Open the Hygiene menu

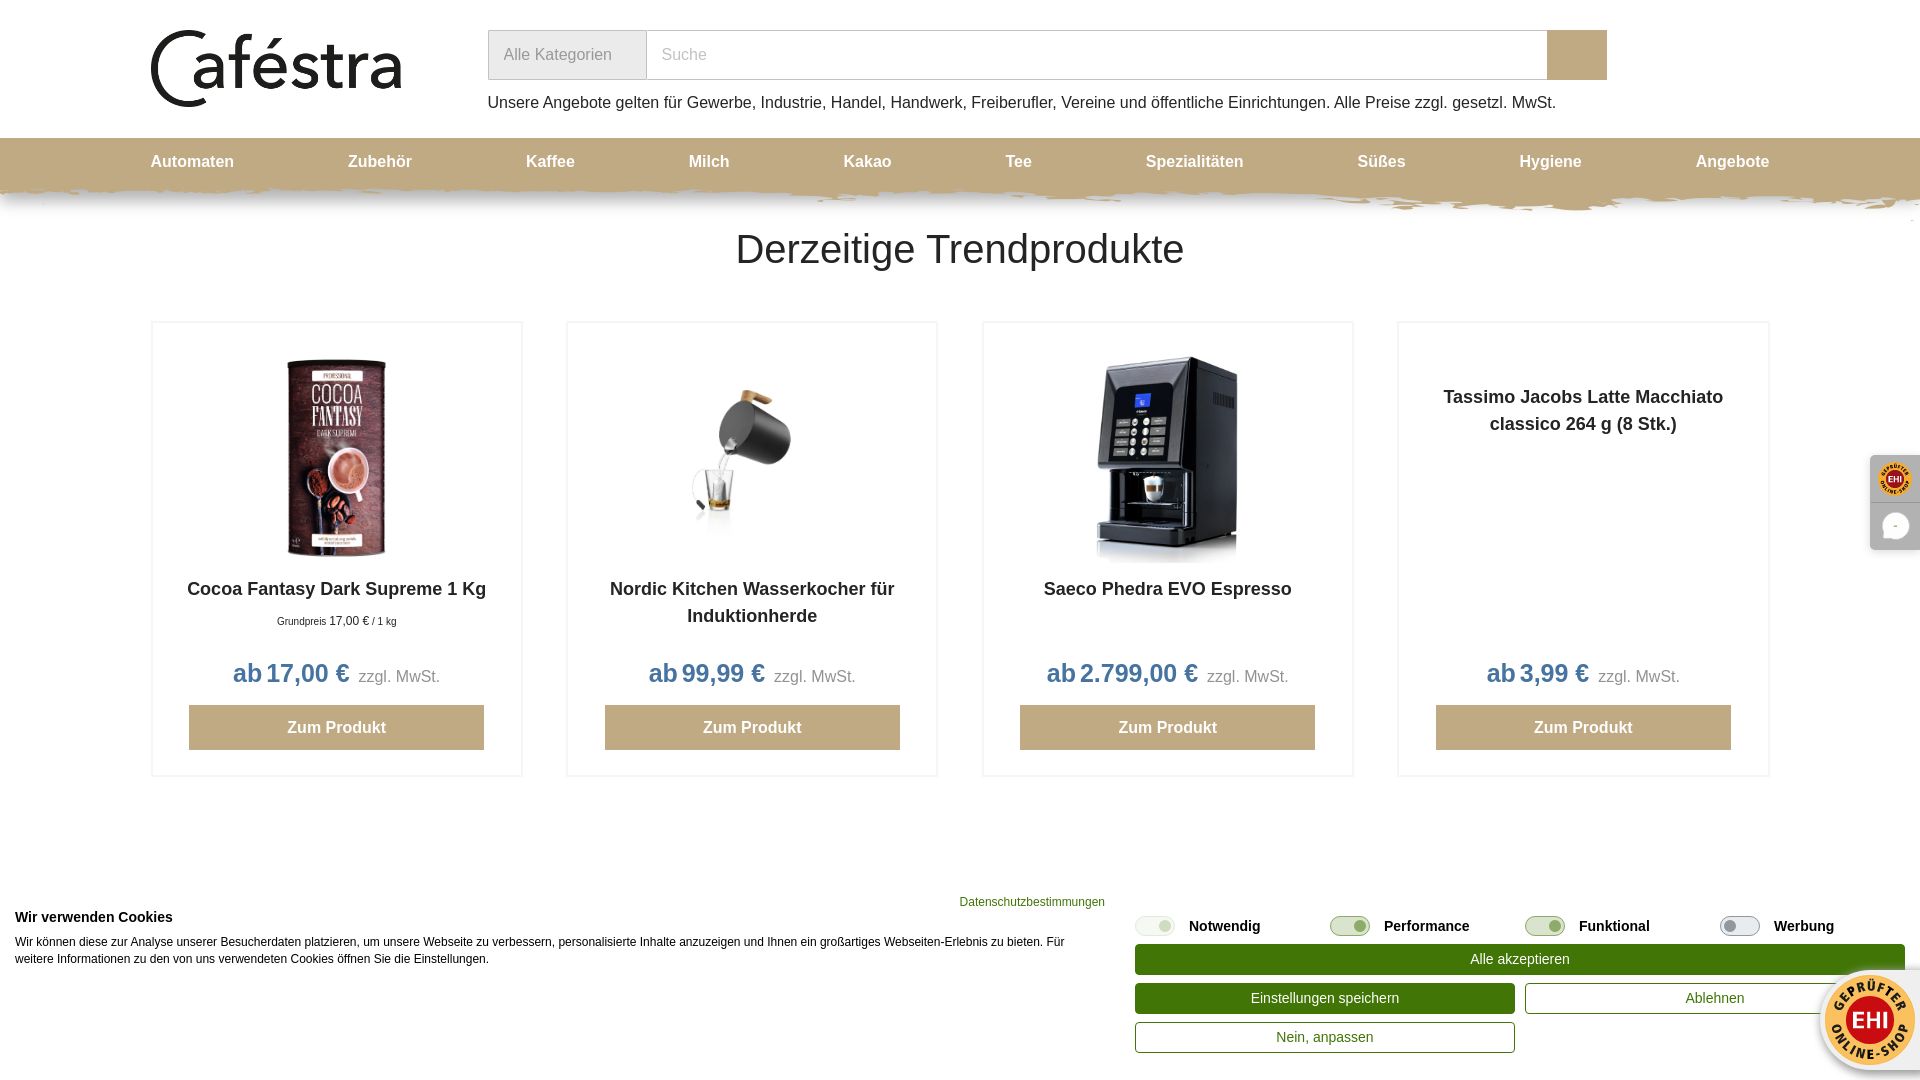click(1550, 162)
